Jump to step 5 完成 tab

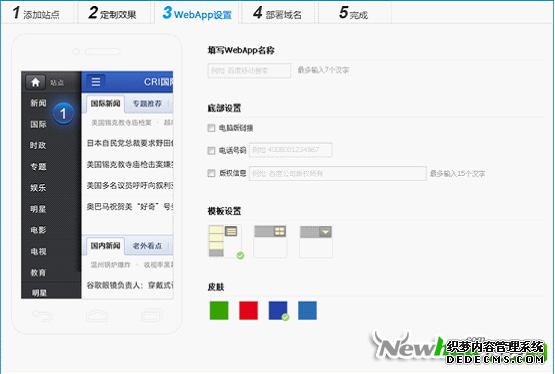[x=354, y=13]
